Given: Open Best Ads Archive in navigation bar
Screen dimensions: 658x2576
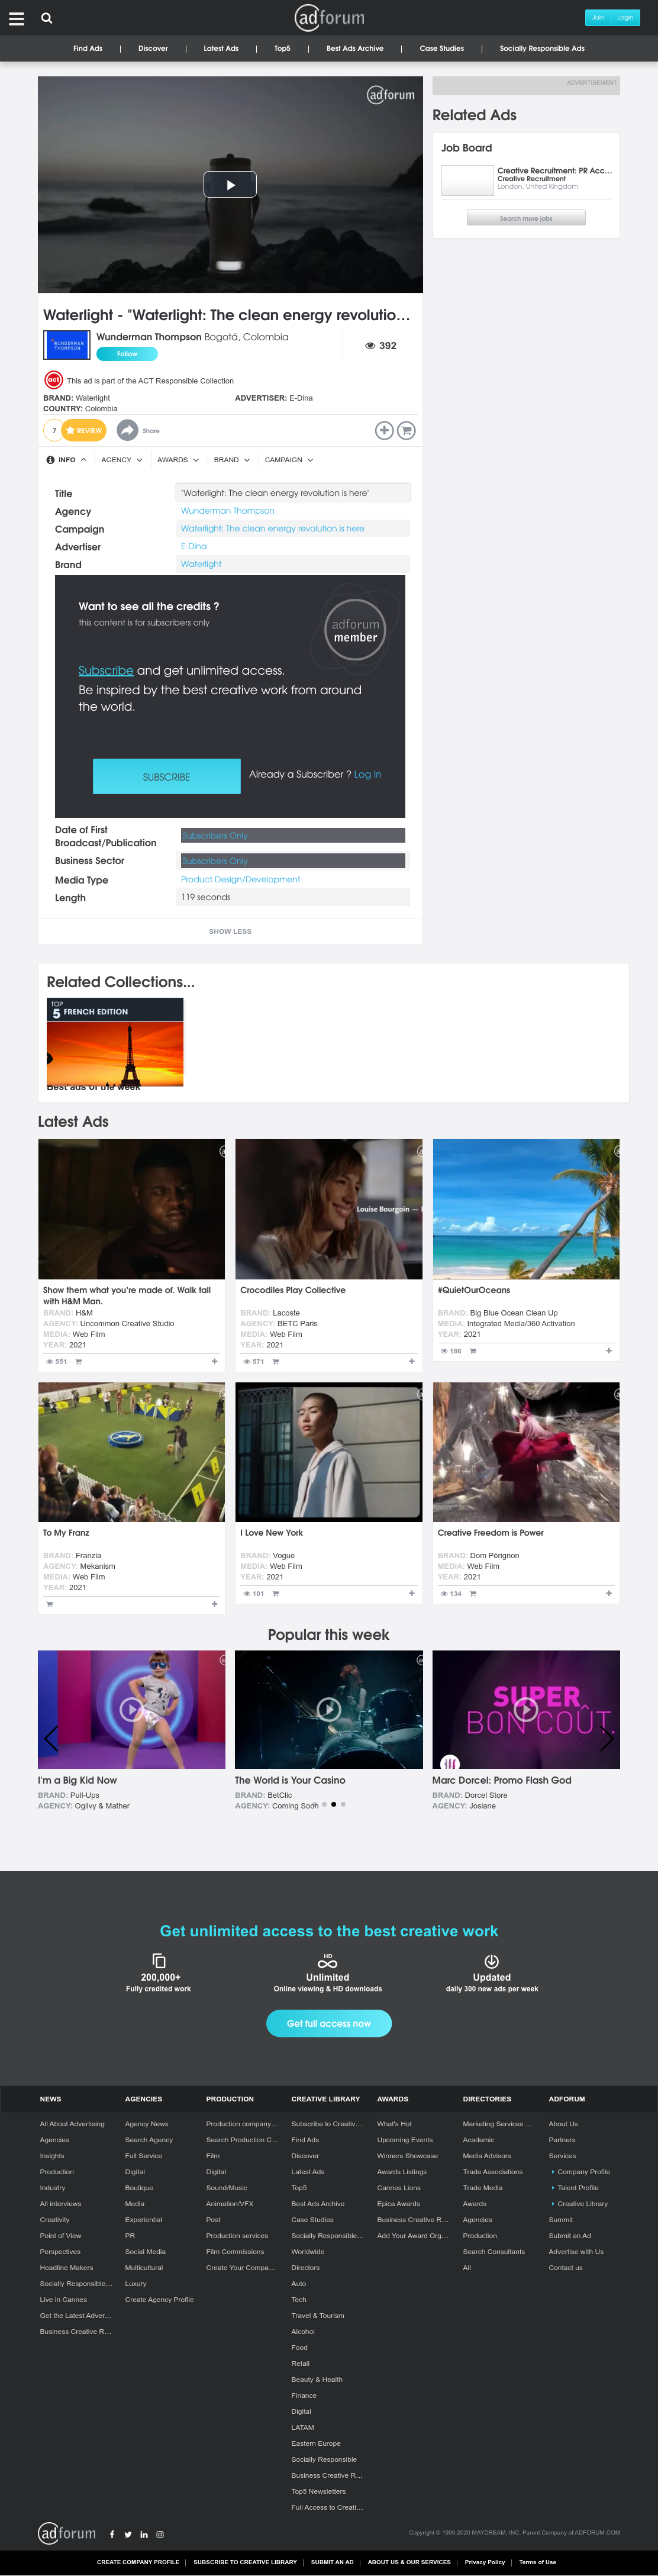Looking at the screenshot, I should coord(355,48).
